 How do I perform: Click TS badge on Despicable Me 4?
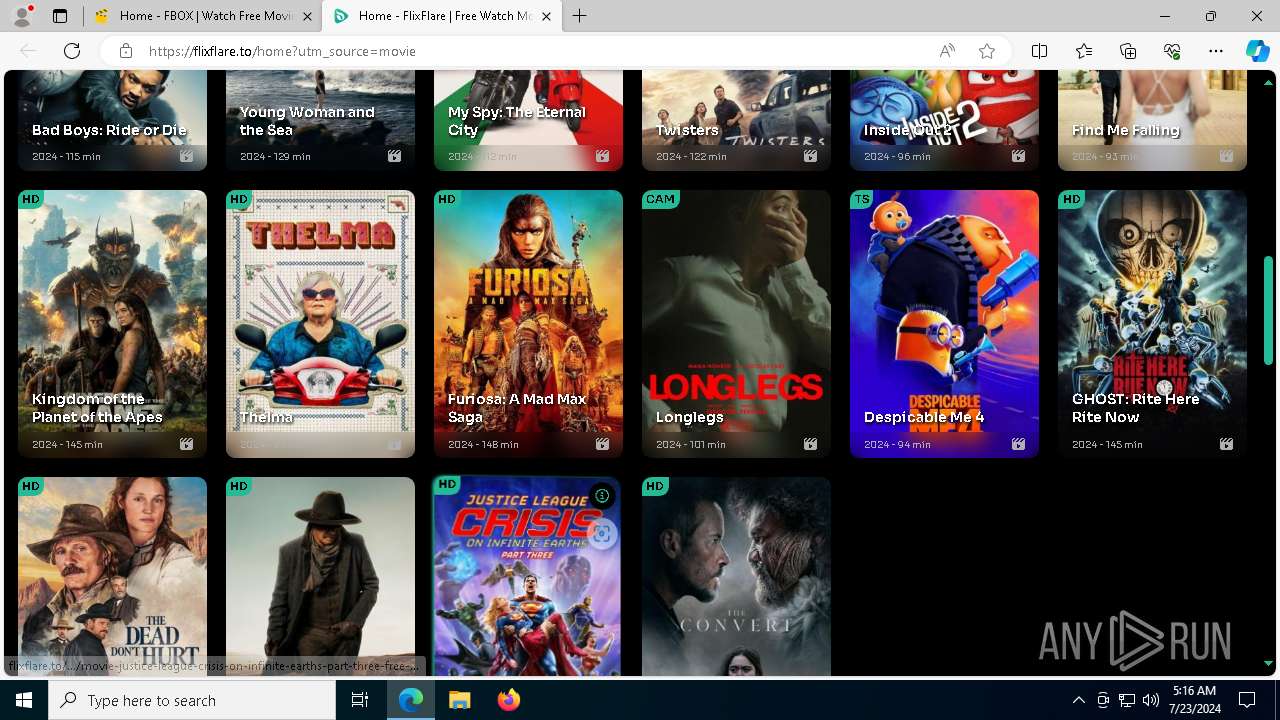point(861,199)
